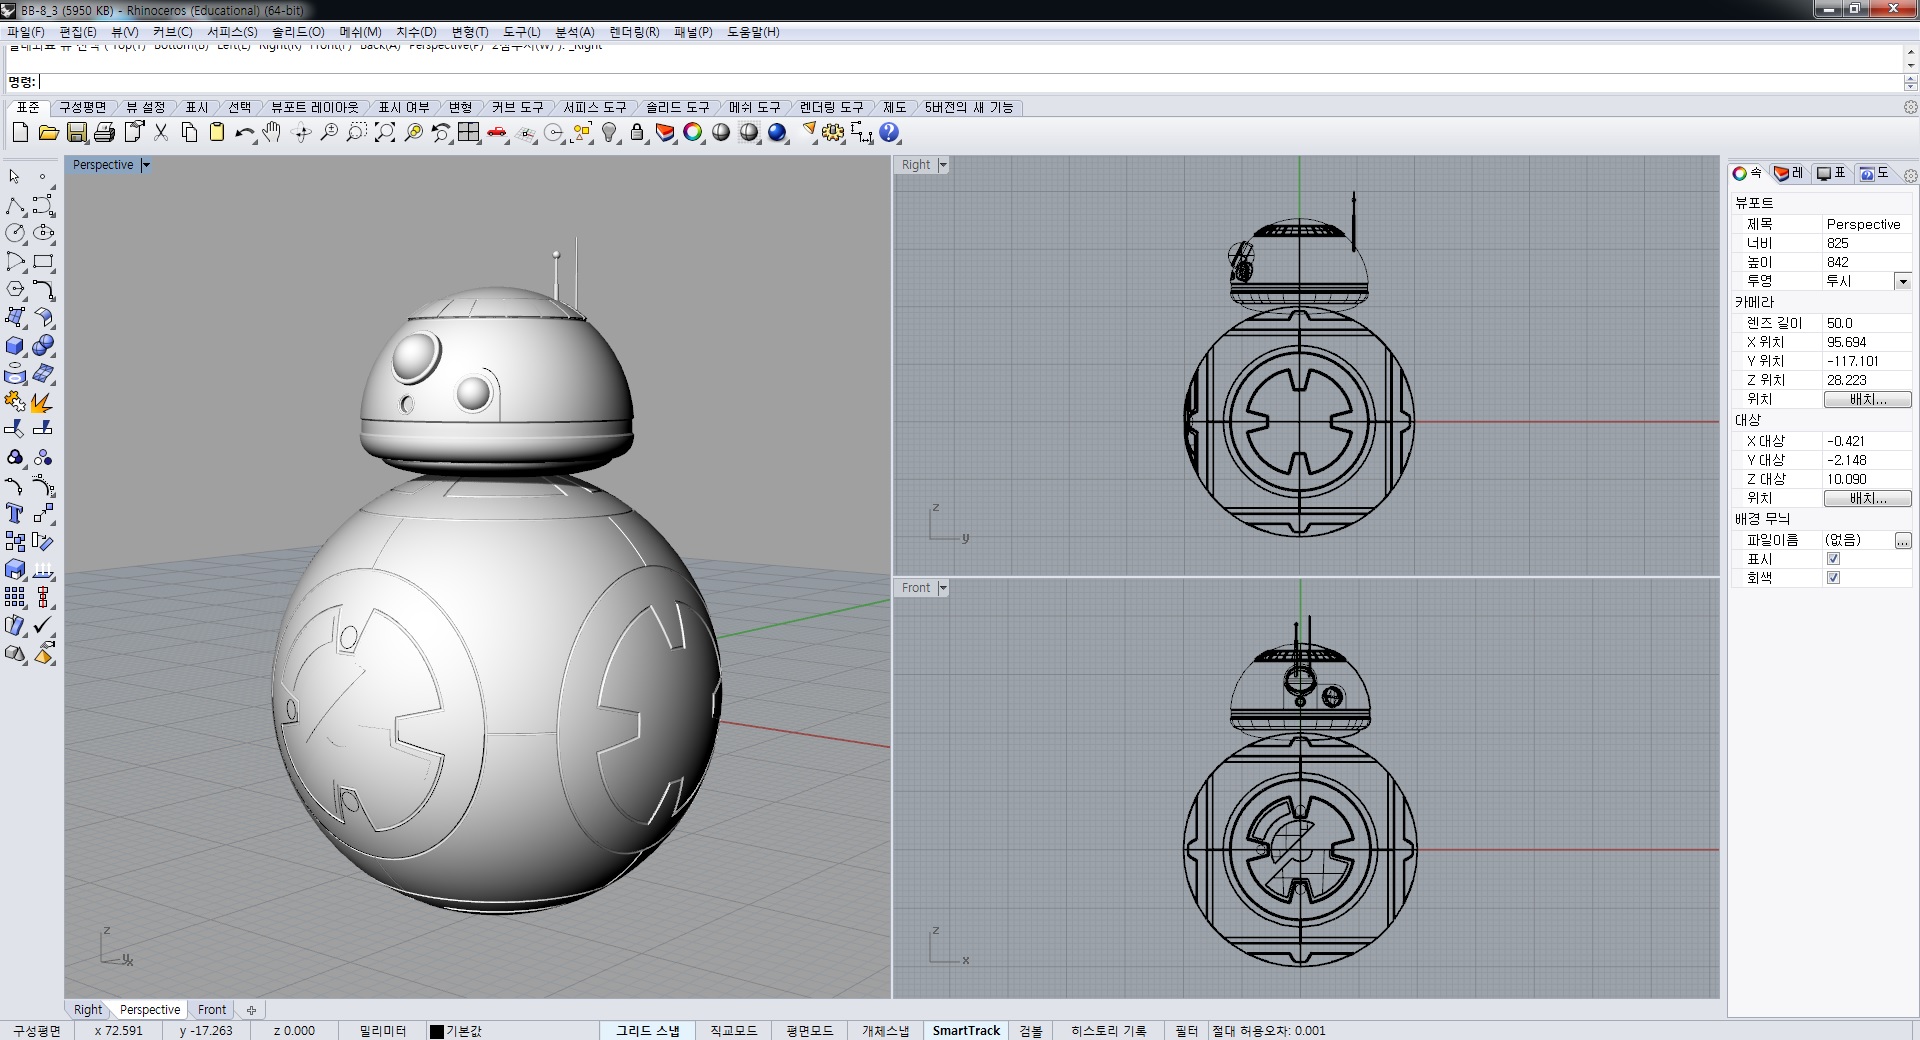Toggle 개체스냅 in status bar
The width and height of the screenshot is (1920, 1040).
pyautogui.click(x=886, y=1030)
